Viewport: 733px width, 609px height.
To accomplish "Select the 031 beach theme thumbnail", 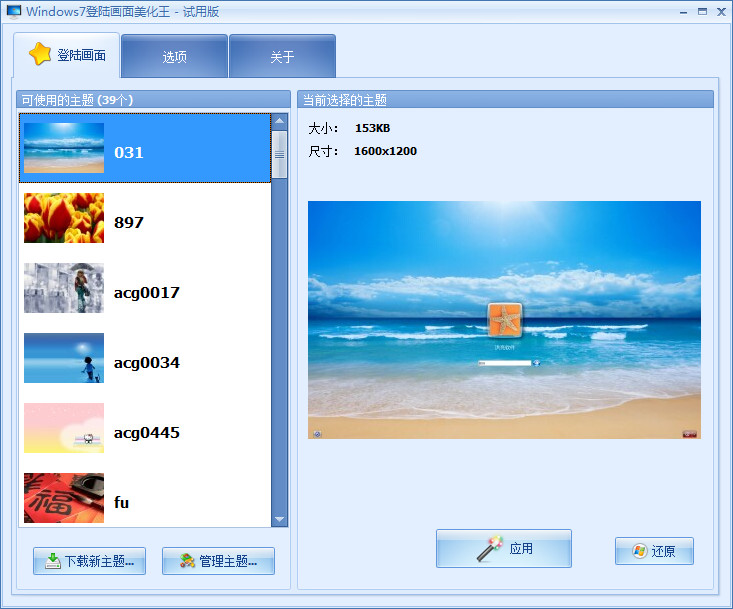I will pyautogui.click(x=64, y=148).
